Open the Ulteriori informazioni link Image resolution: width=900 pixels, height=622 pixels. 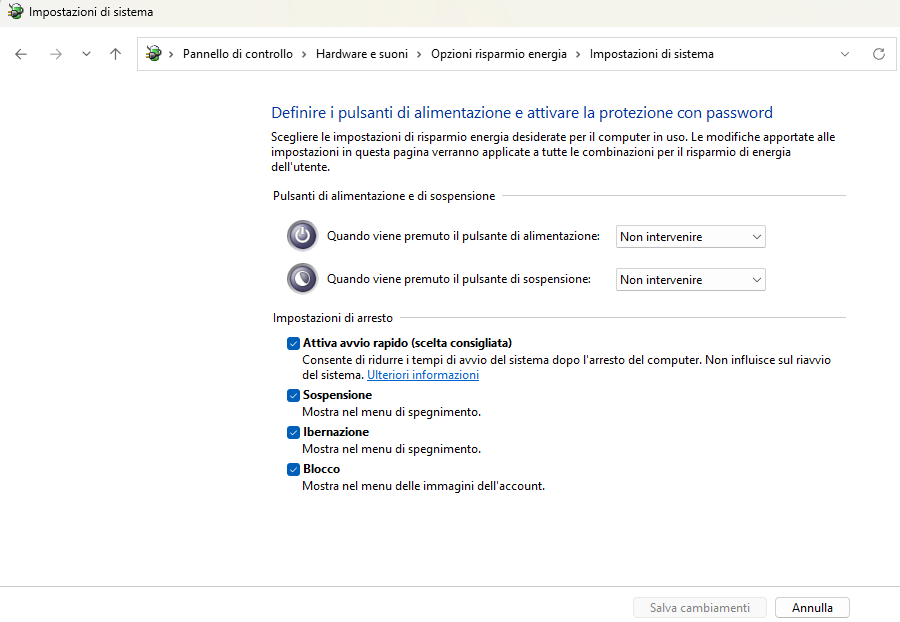[422, 374]
